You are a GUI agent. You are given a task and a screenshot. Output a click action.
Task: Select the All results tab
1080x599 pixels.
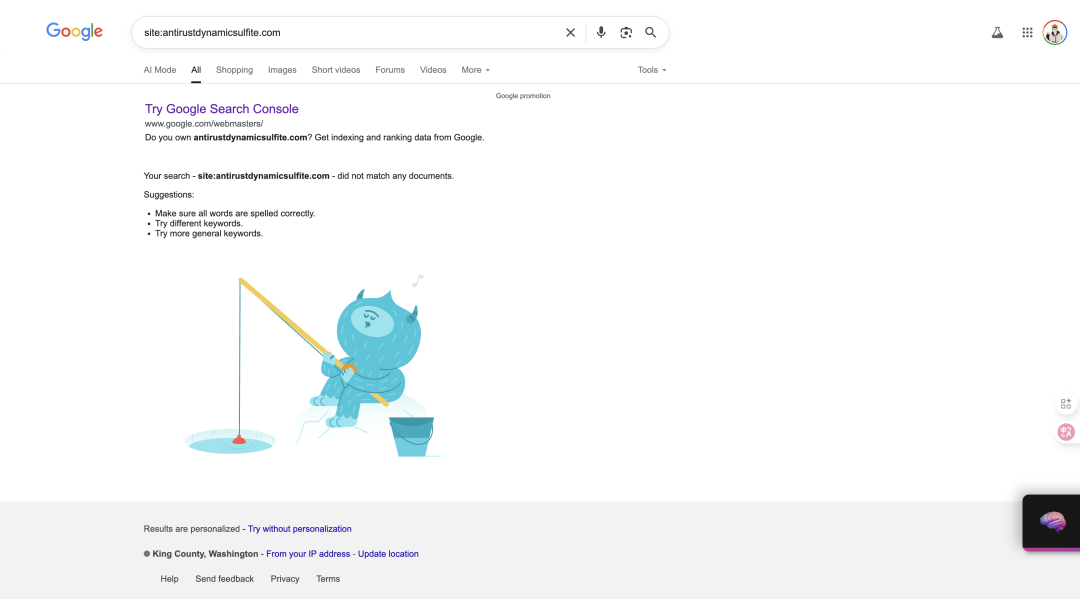pyautogui.click(x=196, y=70)
